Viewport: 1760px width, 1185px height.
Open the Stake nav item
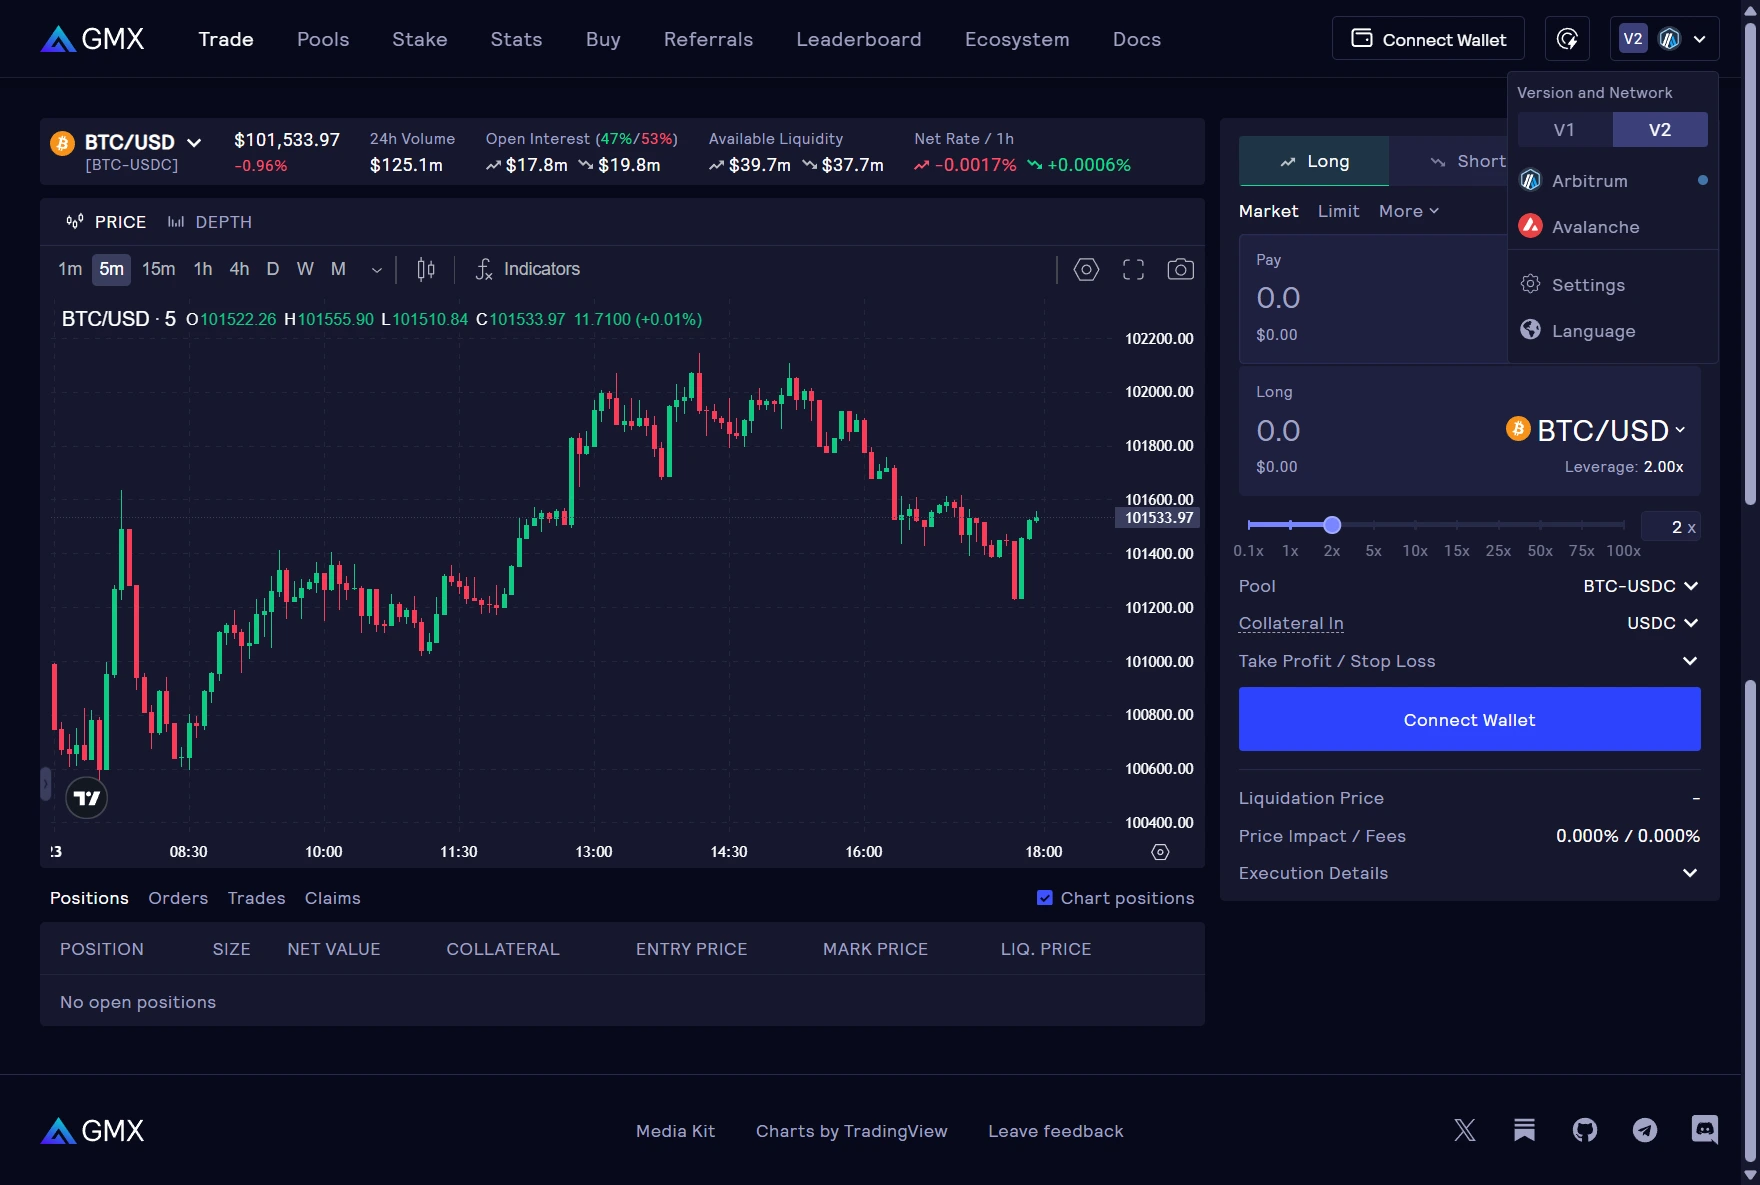click(x=419, y=39)
